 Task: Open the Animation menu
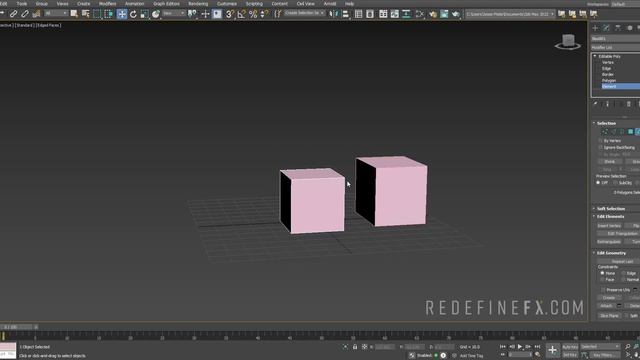point(134,4)
